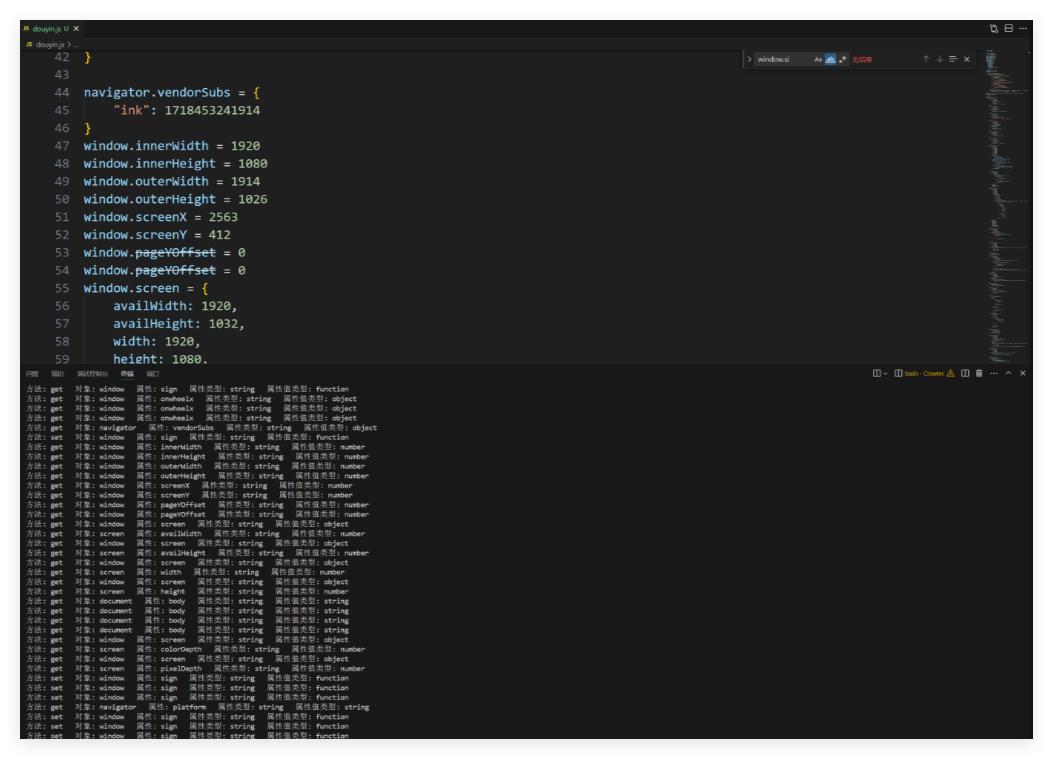Go to next find match
The image size is (1053, 759).
point(940,59)
